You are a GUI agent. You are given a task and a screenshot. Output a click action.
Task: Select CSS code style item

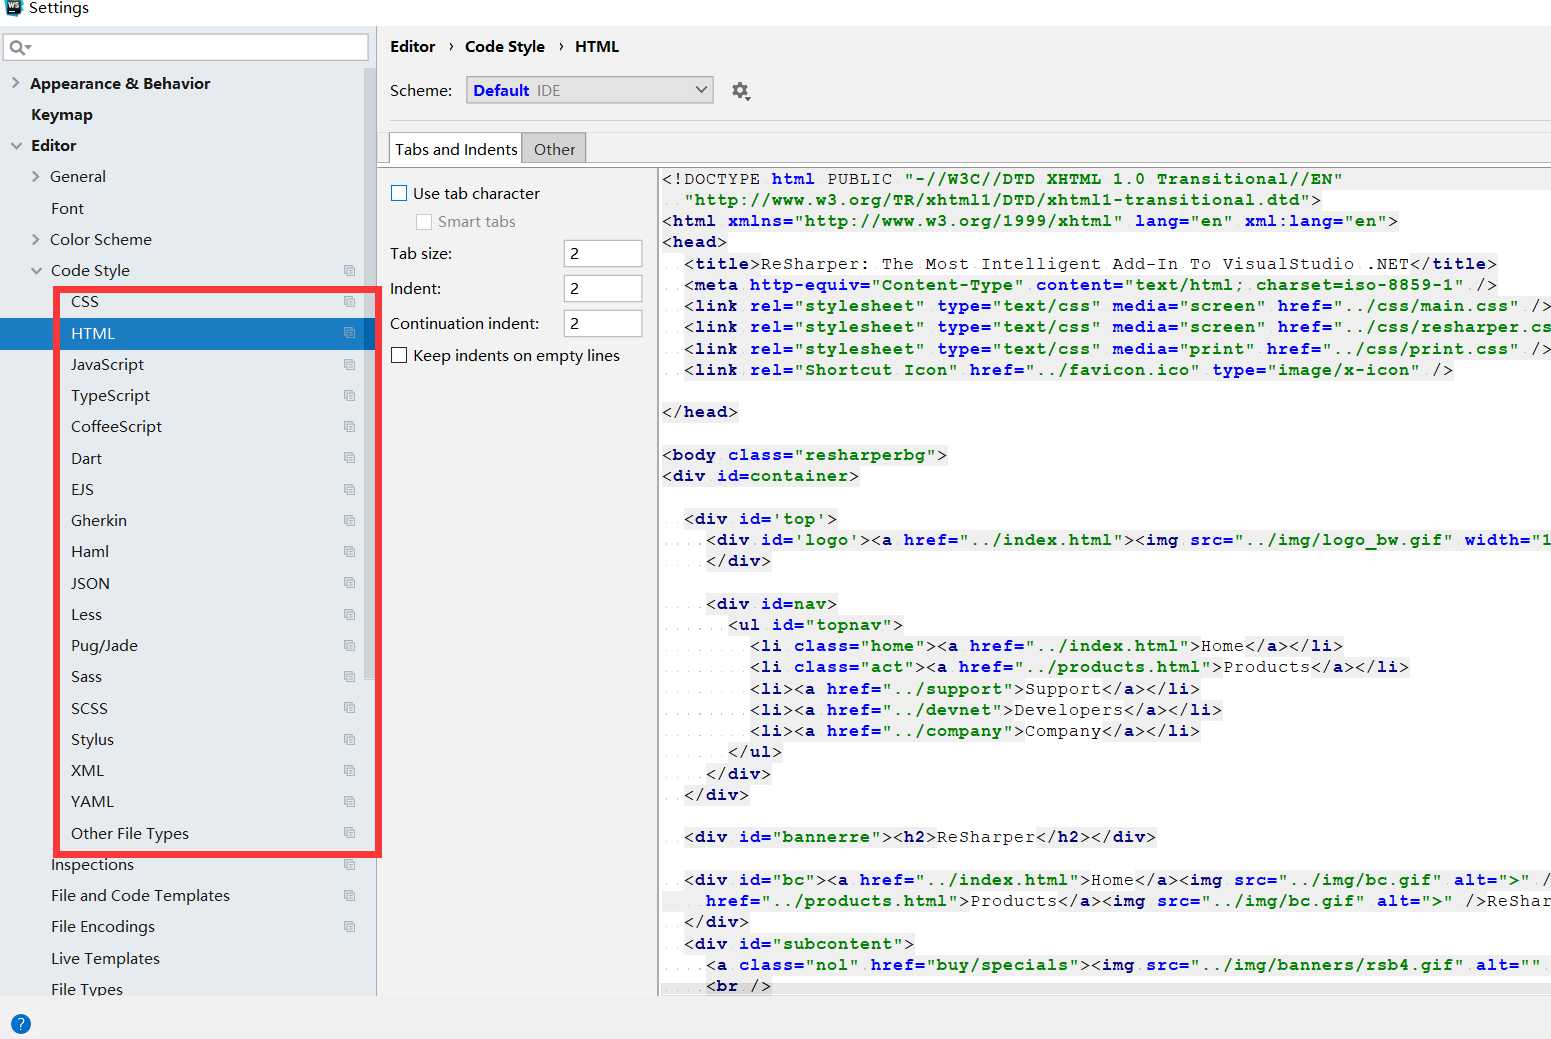85,301
